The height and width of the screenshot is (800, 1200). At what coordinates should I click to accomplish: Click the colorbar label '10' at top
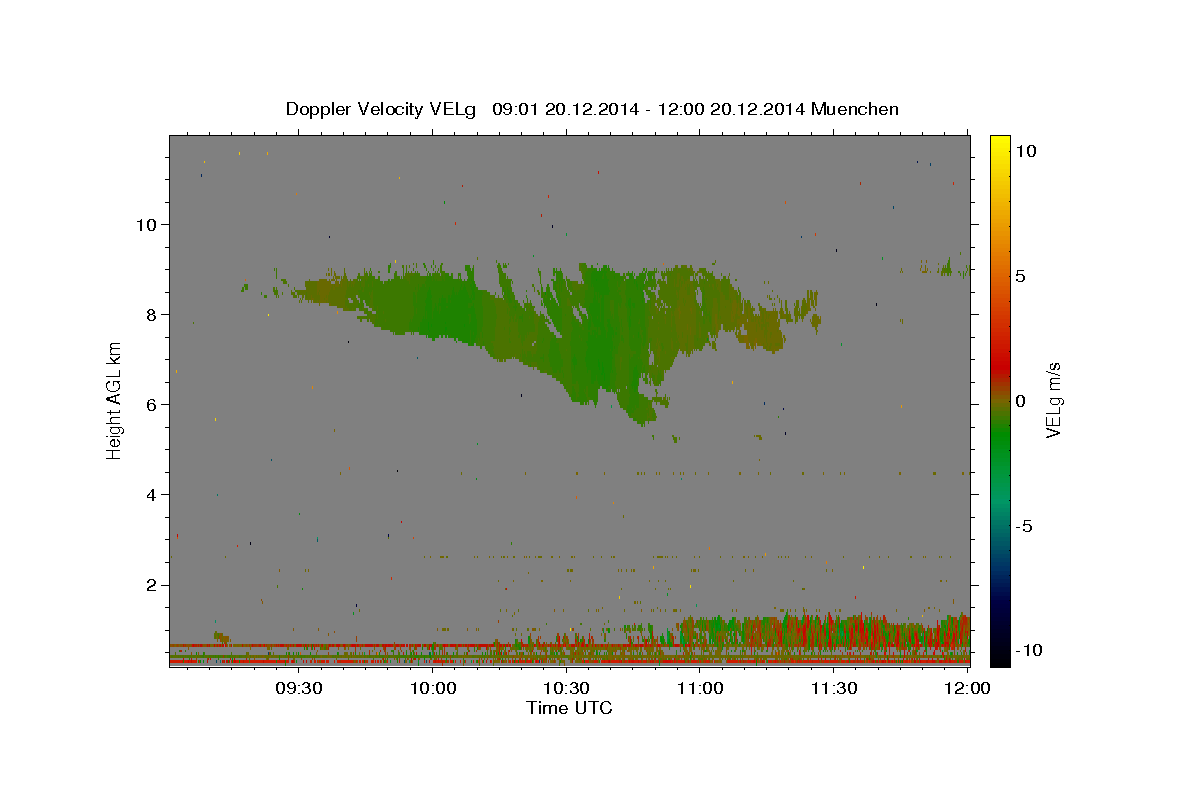[1025, 150]
